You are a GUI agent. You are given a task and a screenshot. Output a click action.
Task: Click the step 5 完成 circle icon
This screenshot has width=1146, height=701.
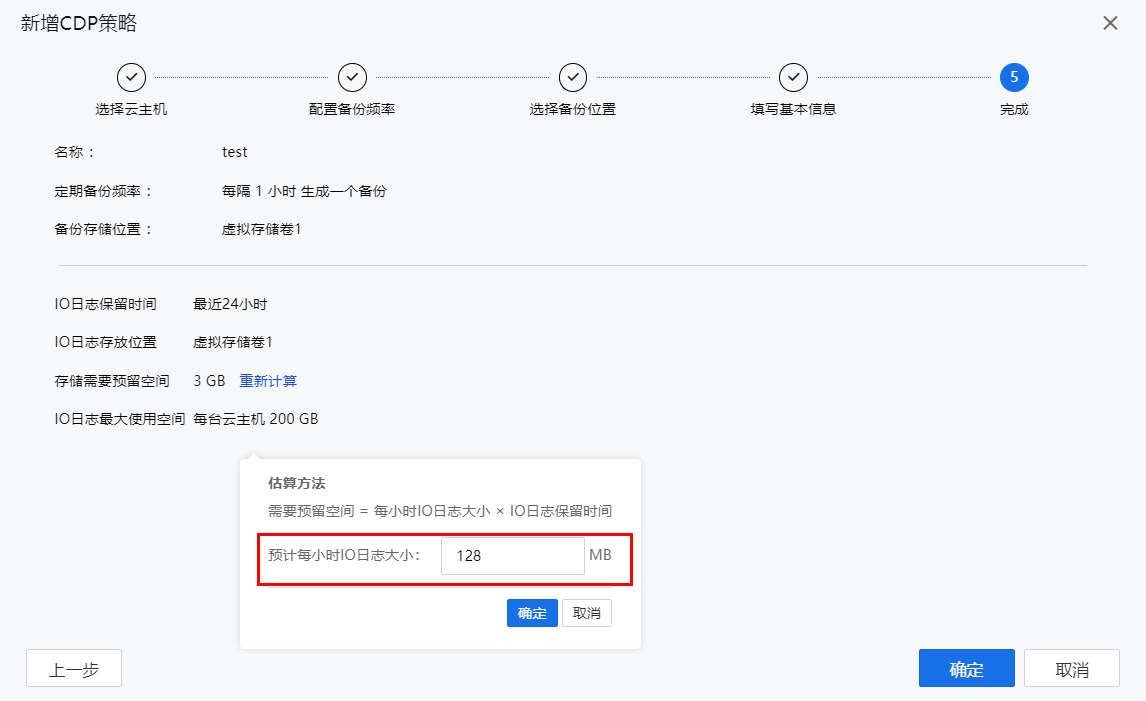[1014, 77]
